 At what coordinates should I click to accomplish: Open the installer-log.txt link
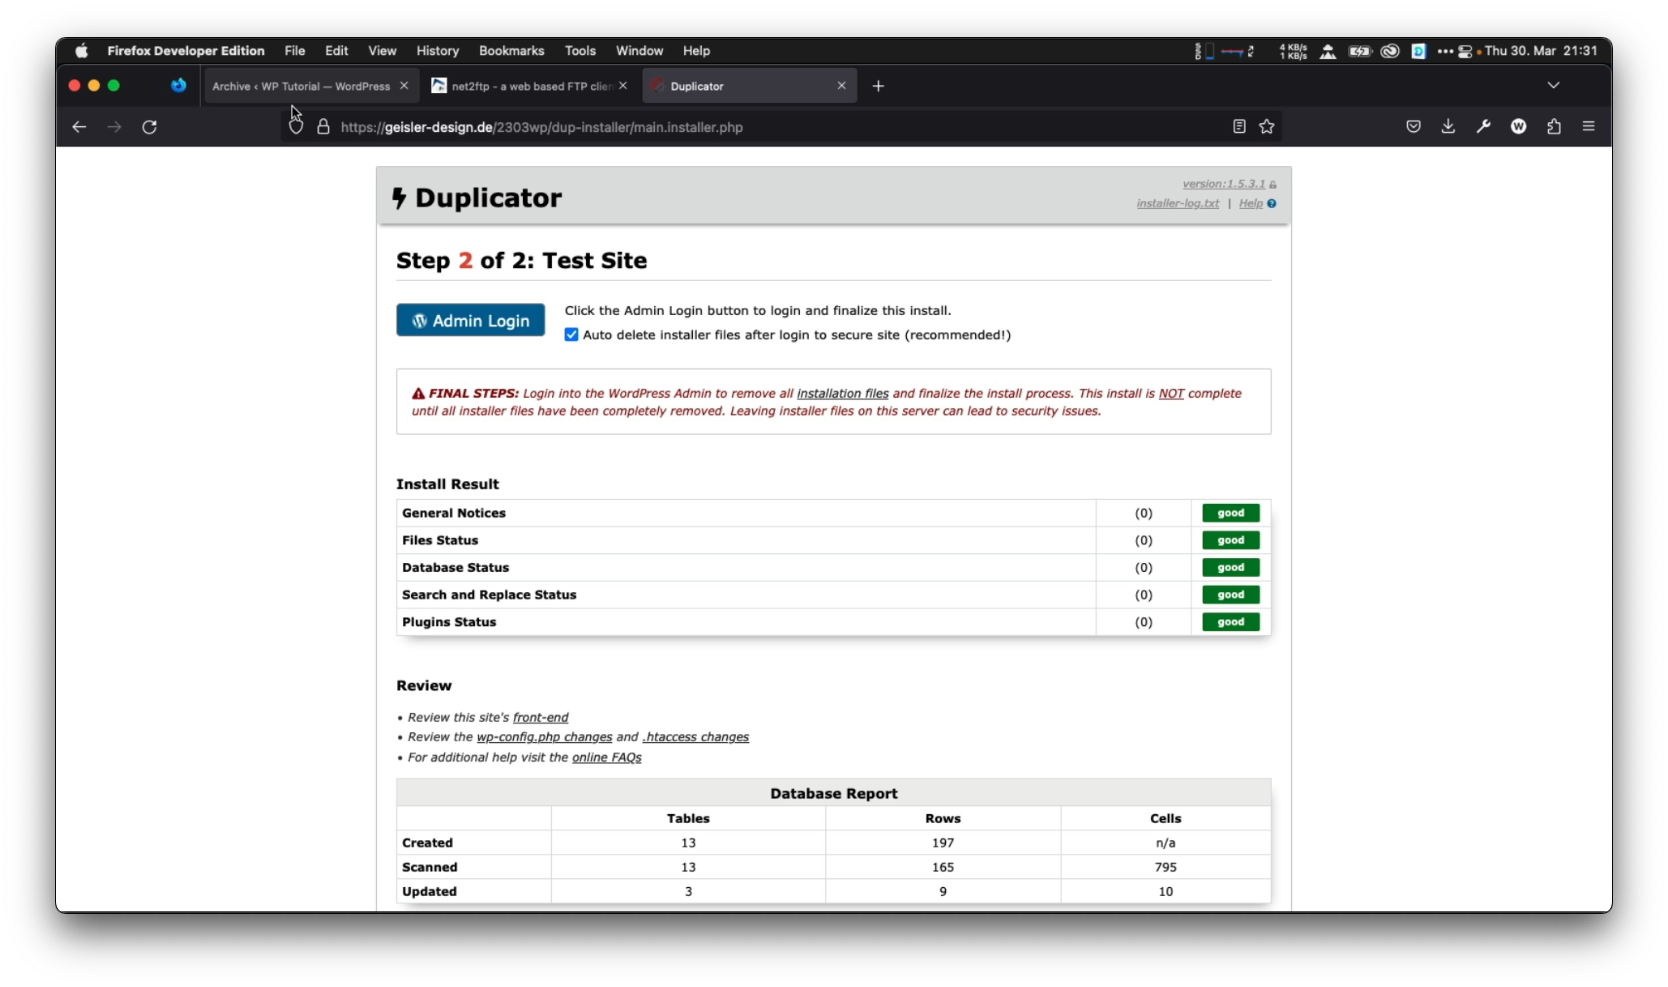1178,204
